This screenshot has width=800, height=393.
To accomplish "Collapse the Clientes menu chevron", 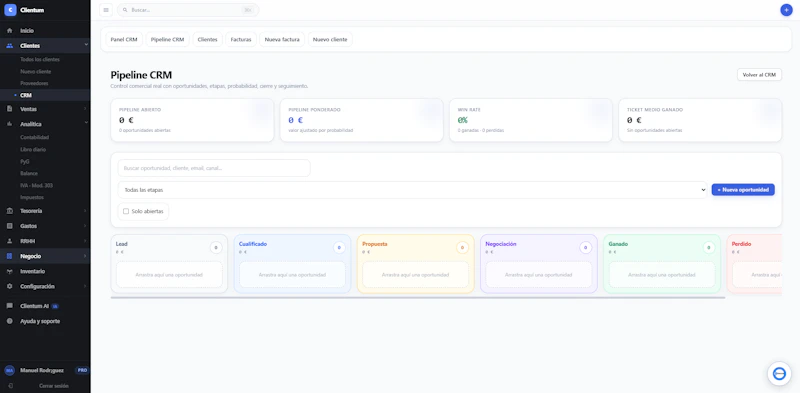I will 86,45.
